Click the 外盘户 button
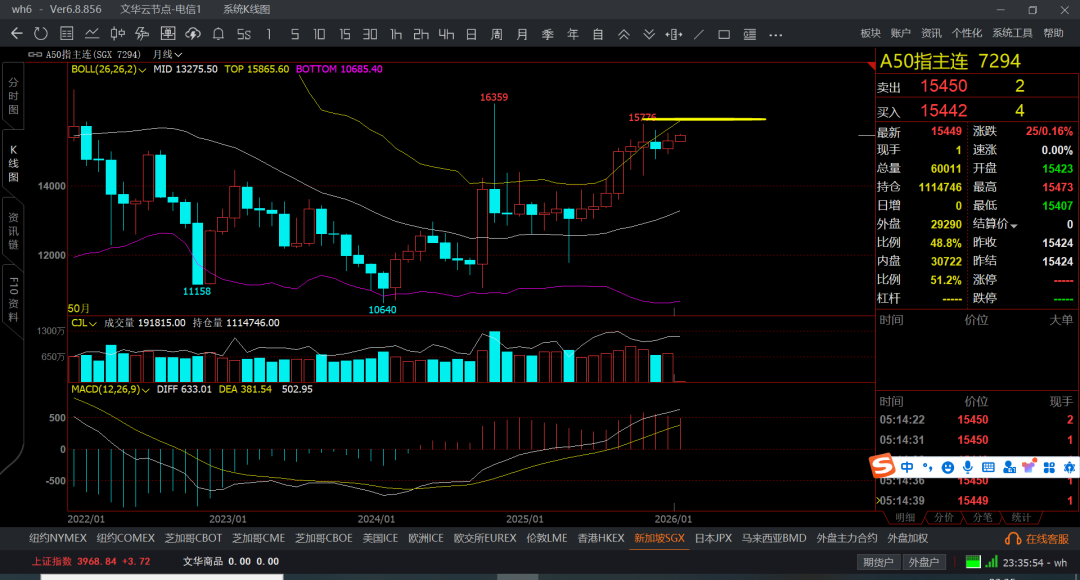The width and height of the screenshot is (1080, 580). coord(924,562)
